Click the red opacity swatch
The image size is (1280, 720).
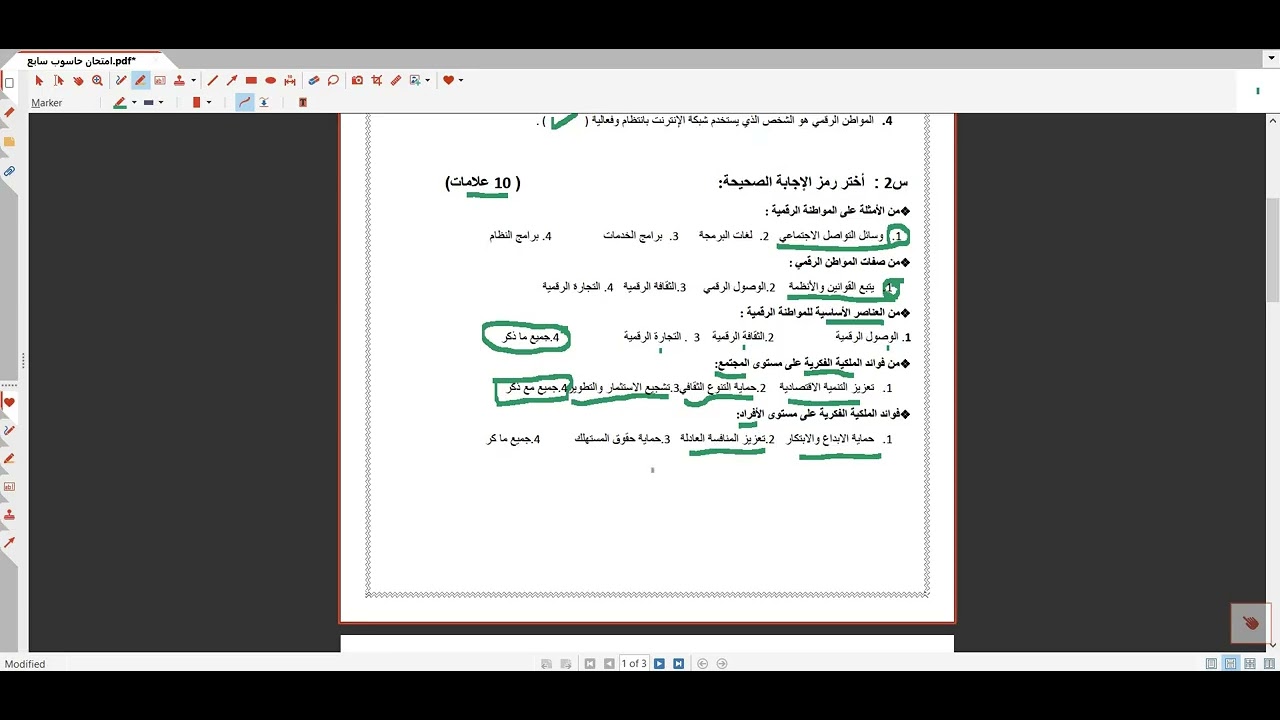pyautogui.click(x=197, y=103)
